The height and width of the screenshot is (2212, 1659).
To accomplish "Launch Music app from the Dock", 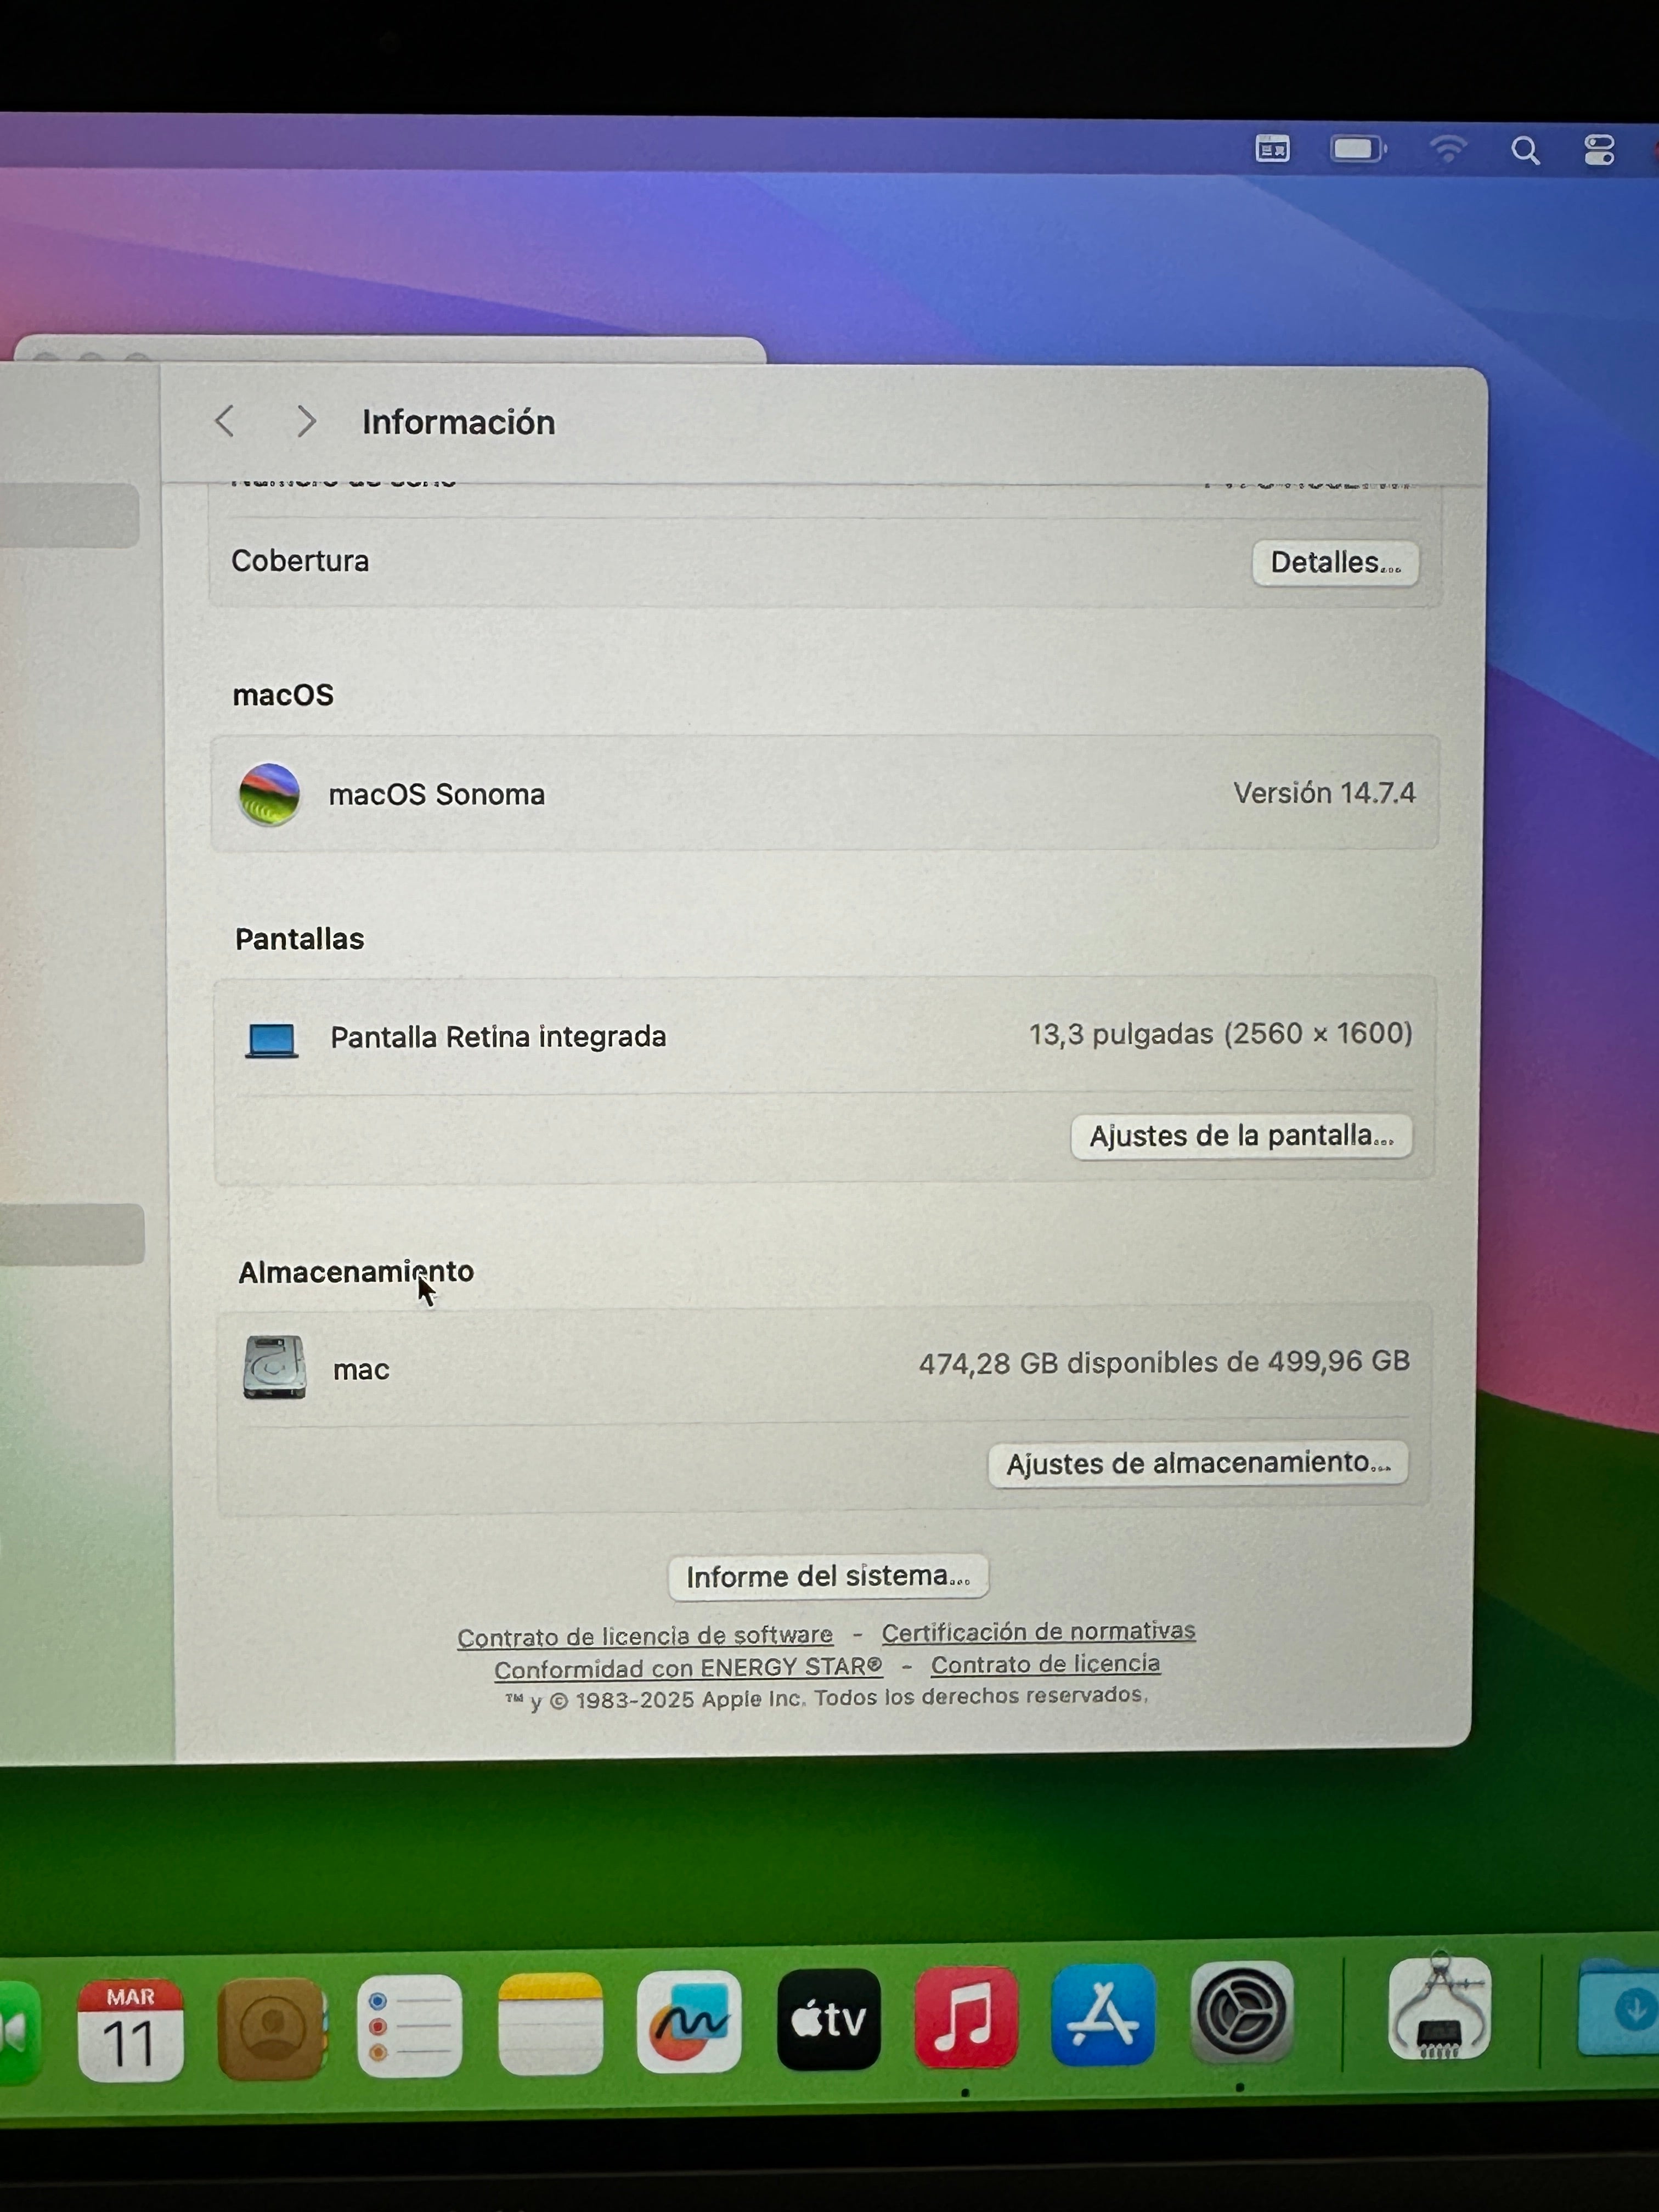I will click(966, 2018).
